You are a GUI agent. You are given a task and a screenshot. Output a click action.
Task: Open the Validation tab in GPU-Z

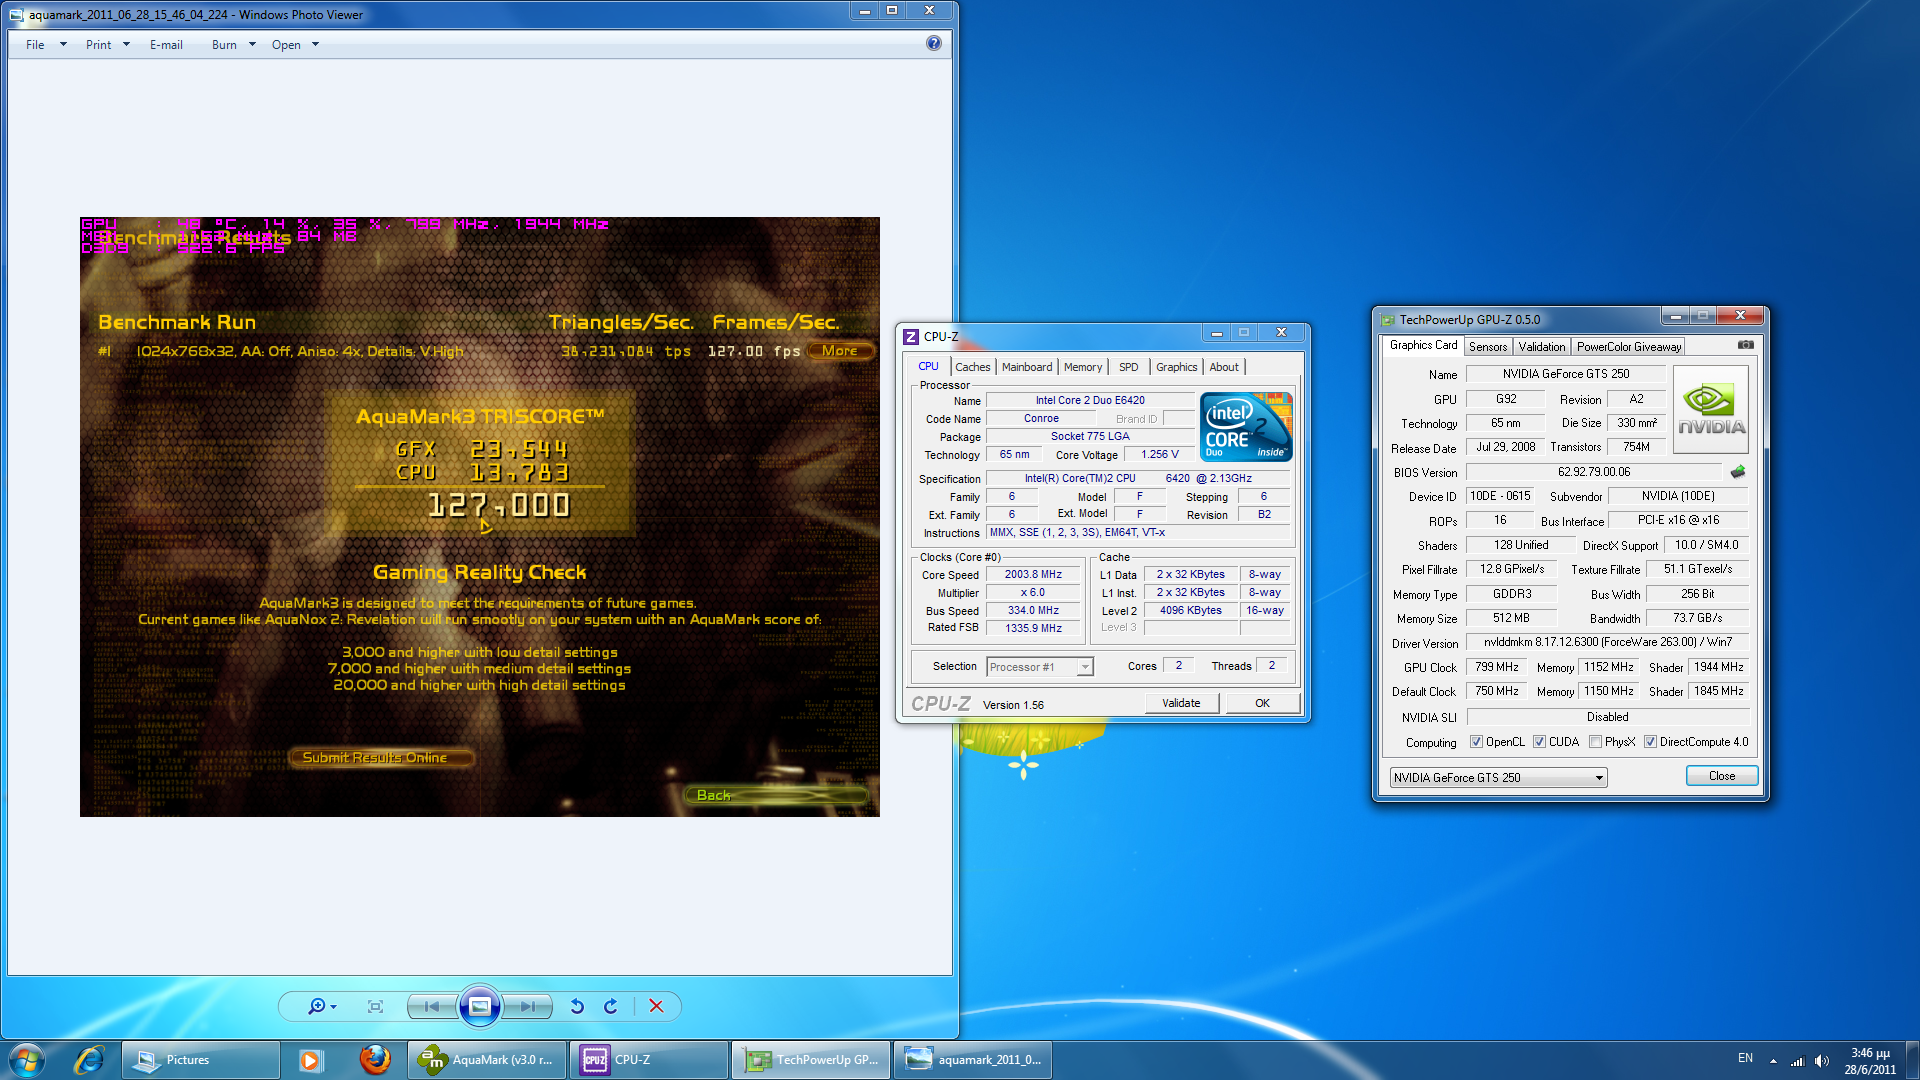(1541, 347)
